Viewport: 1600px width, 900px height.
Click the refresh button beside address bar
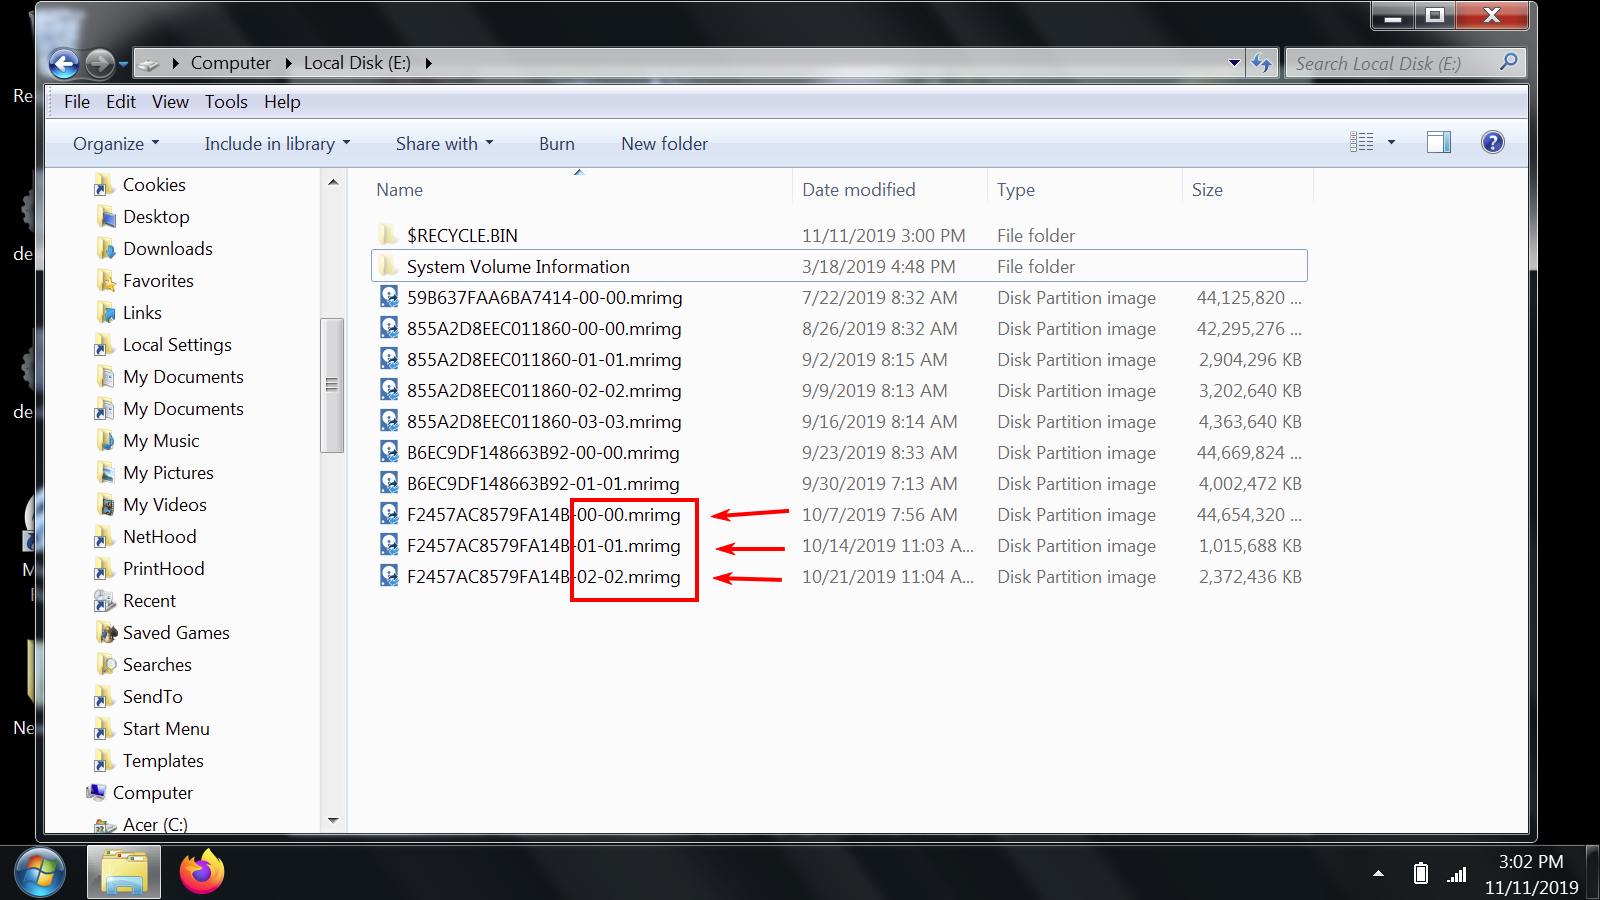coord(1262,64)
